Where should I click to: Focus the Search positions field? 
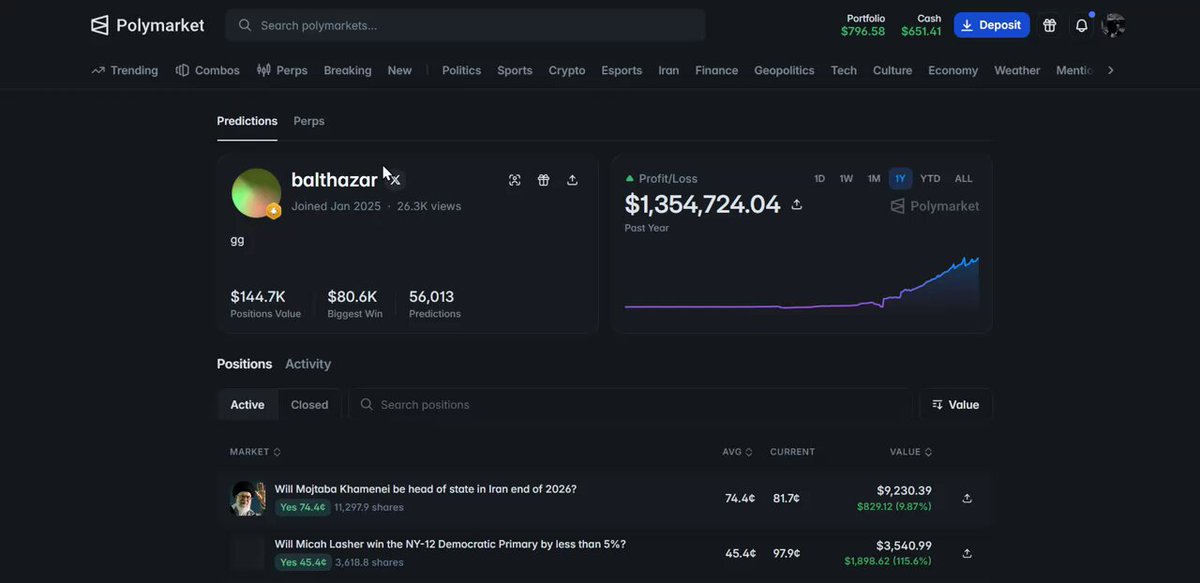click(630, 404)
